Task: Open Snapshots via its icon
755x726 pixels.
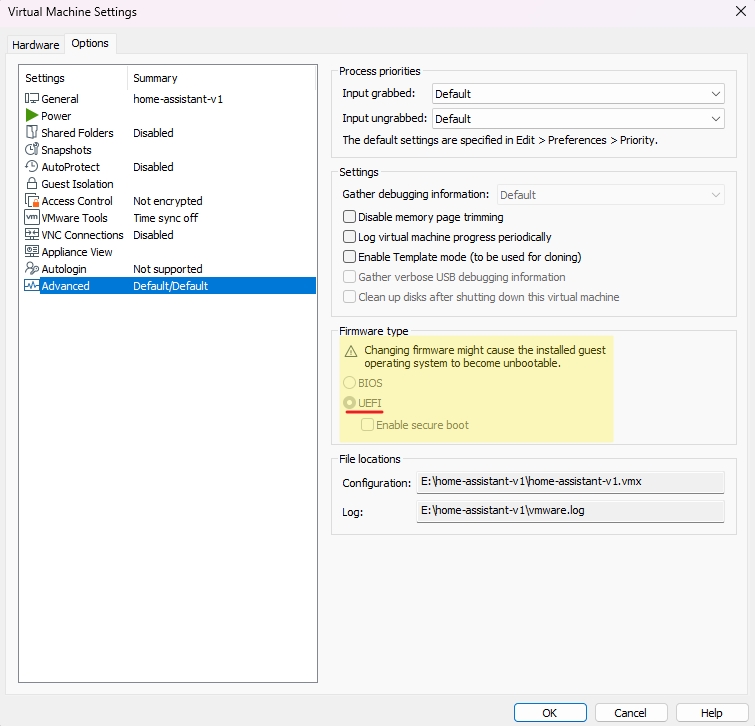Action: tap(32, 150)
